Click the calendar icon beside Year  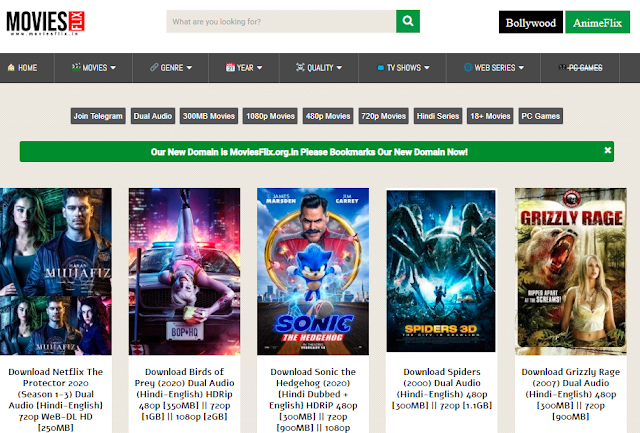230,67
